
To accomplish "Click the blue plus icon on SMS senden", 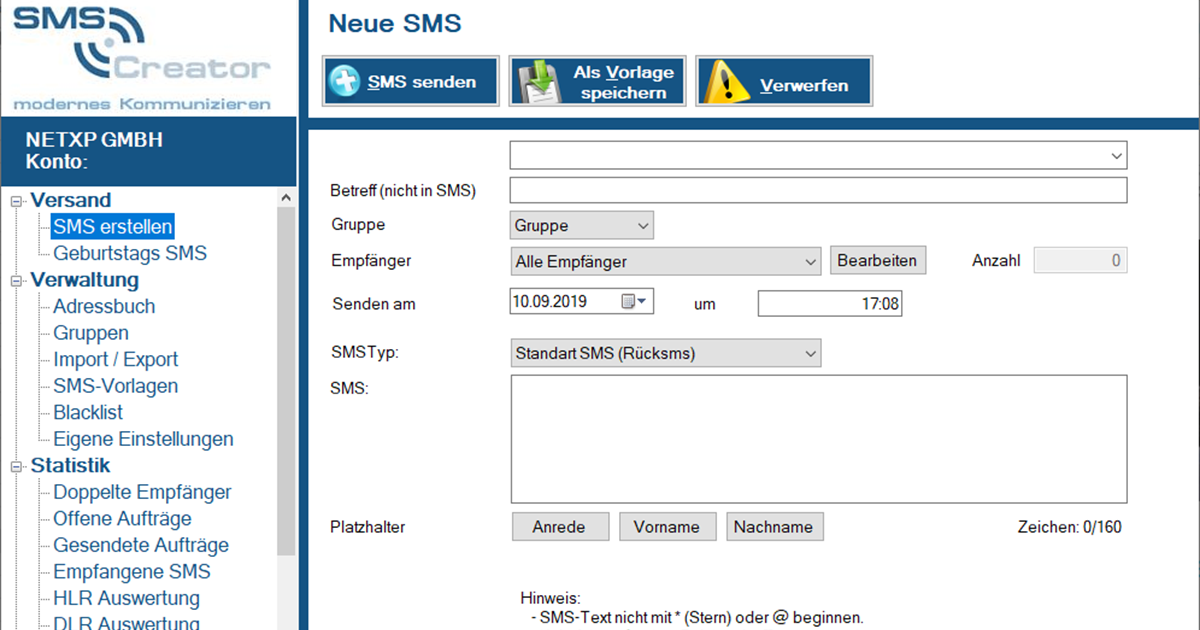I will [345, 82].
